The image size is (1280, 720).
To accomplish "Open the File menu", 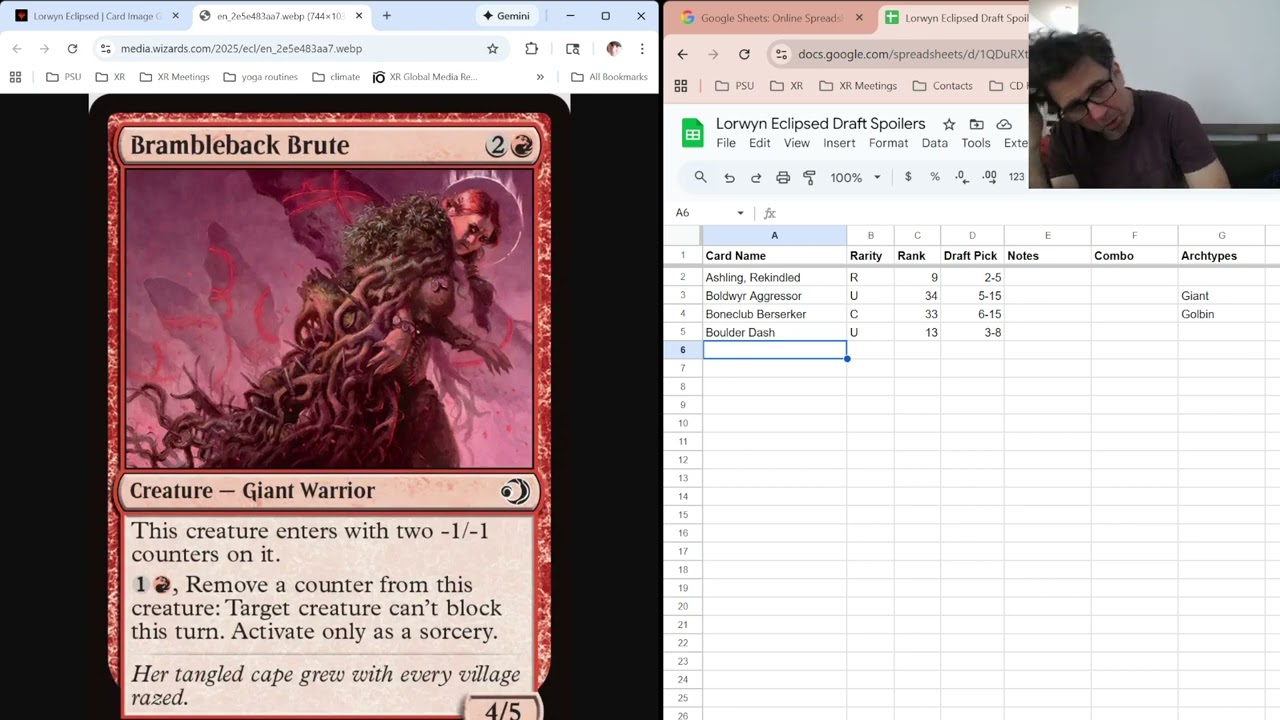I will tap(726, 143).
